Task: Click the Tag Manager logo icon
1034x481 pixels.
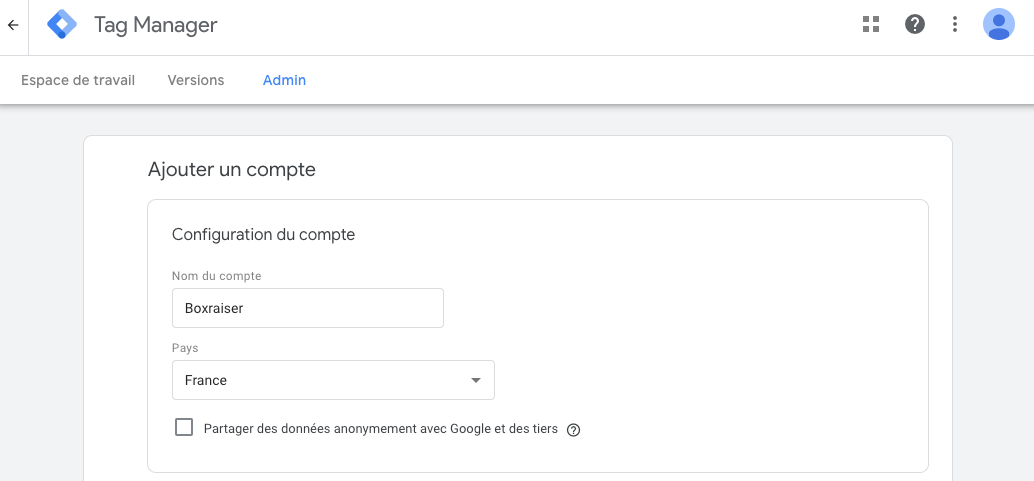Action: [x=62, y=25]
